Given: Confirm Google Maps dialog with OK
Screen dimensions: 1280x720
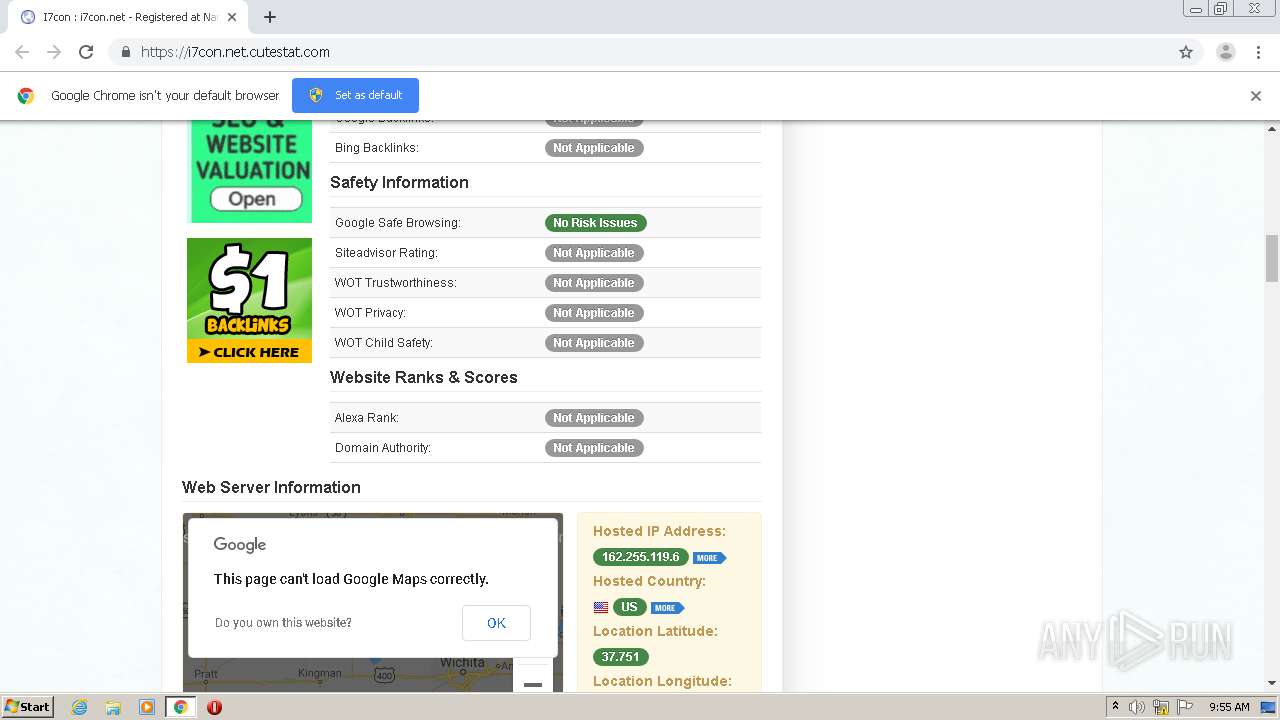Looking at the screenshot, I should click(496, 623).
